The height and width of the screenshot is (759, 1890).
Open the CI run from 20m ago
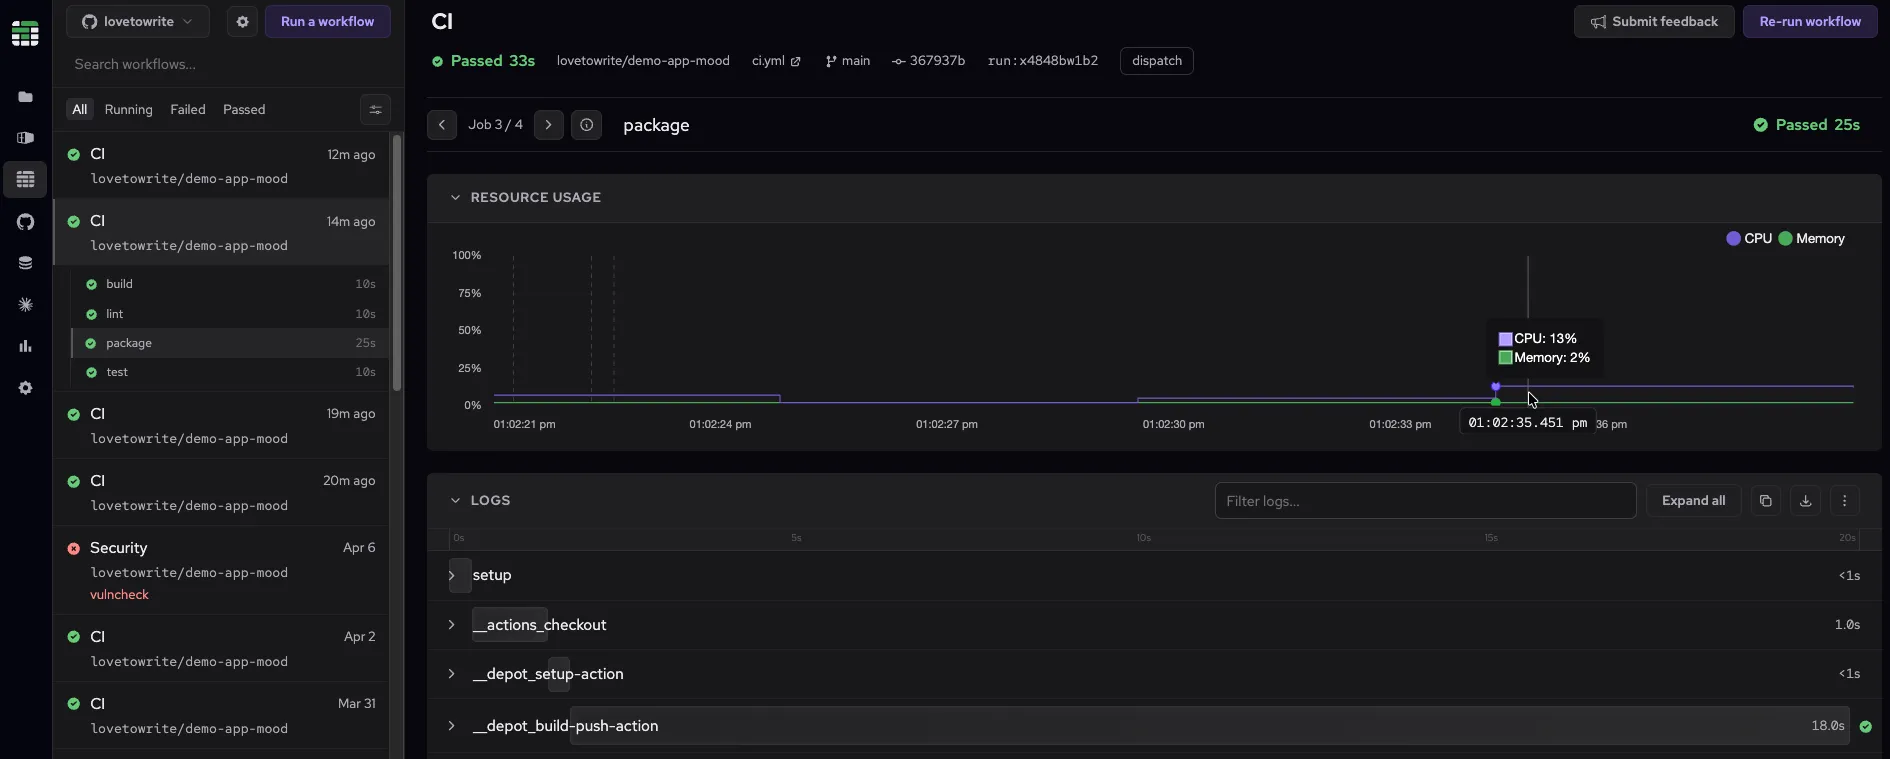tap(221, 492)
